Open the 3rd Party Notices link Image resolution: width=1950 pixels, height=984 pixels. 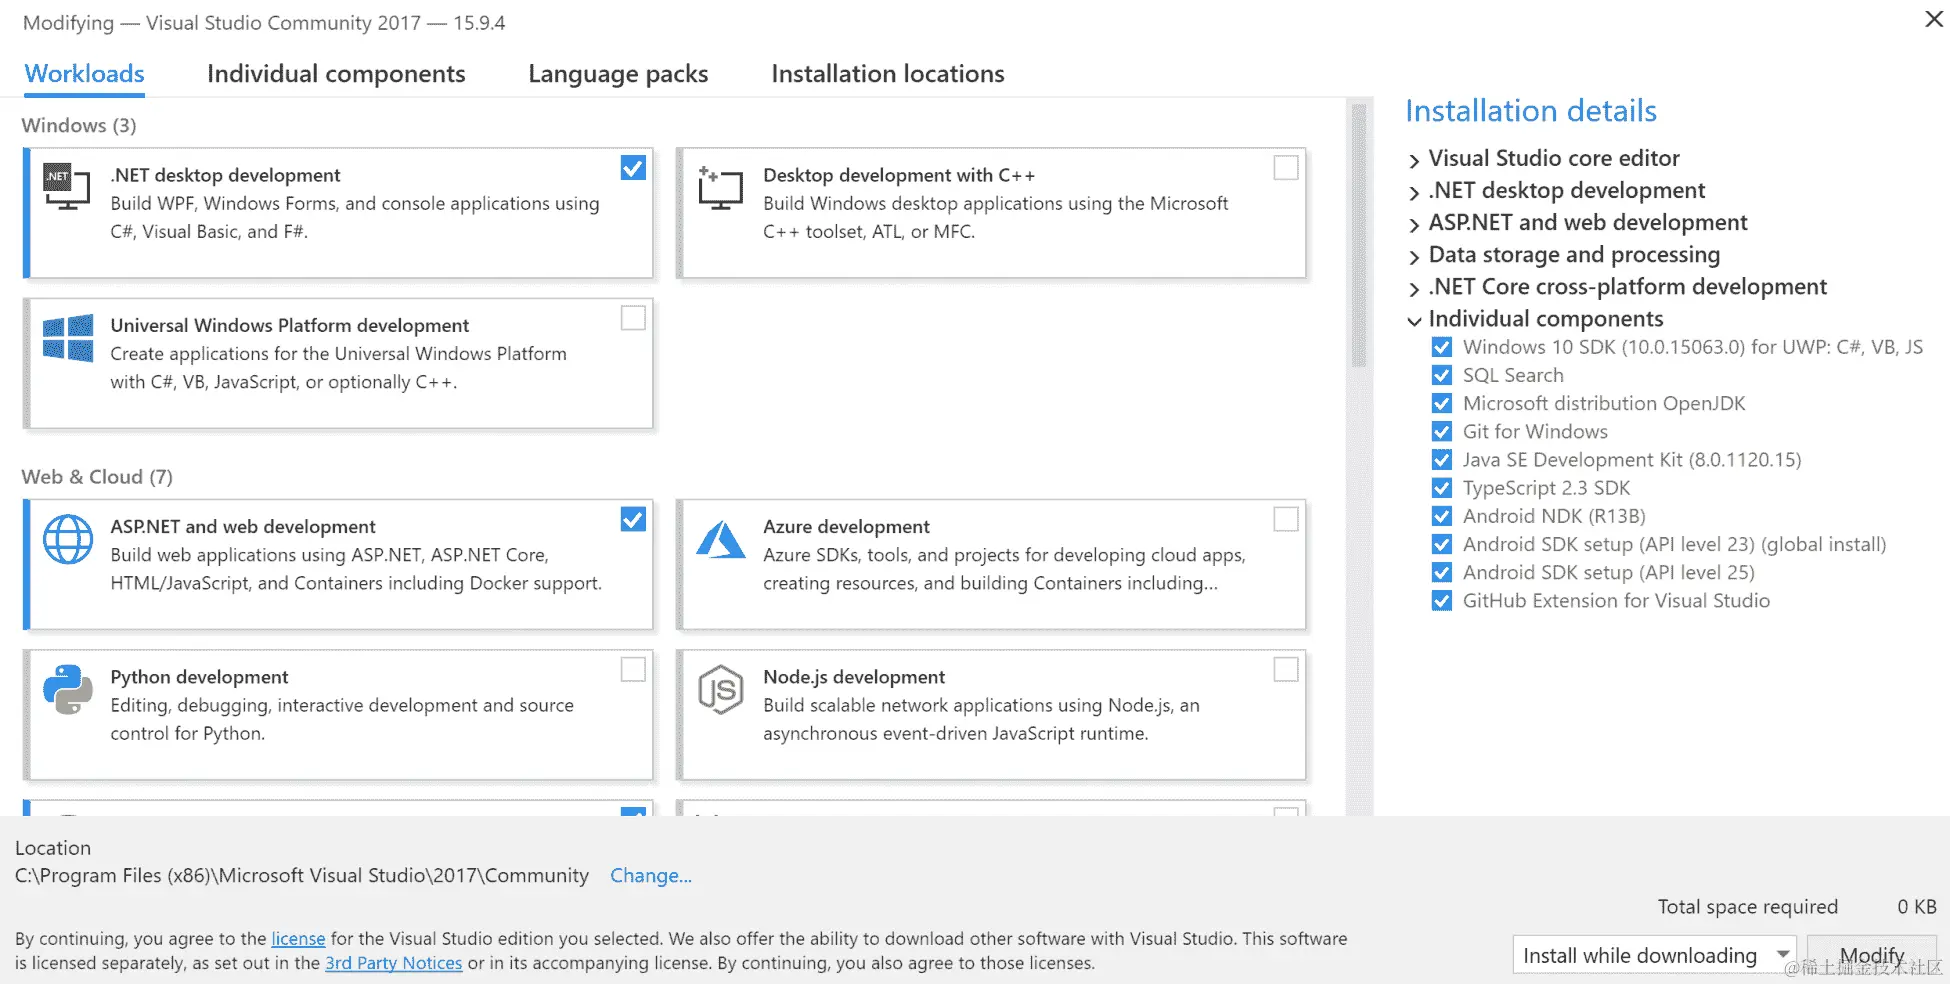[393, 963]
